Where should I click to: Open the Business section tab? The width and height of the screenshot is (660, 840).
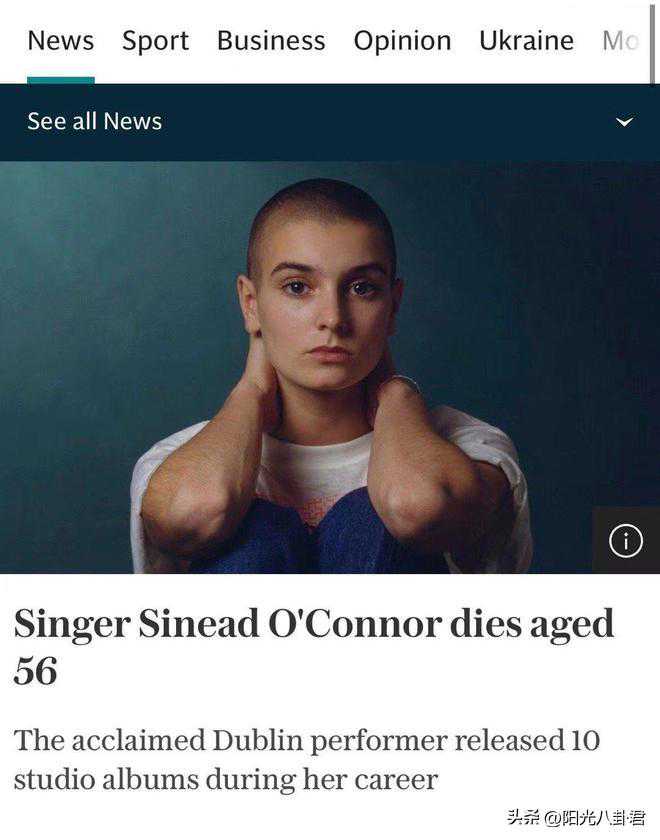click(271, 41)
